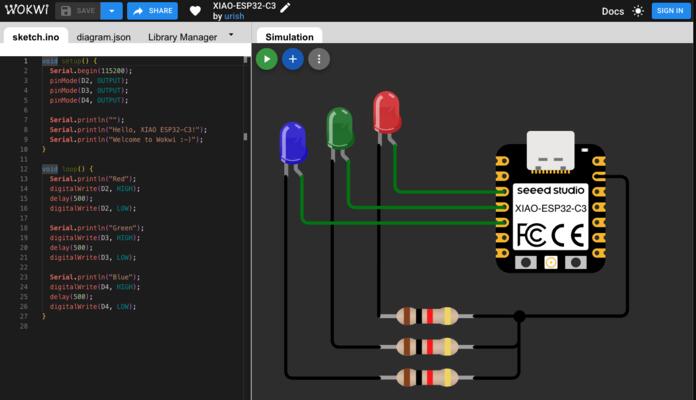This screenshot has width=696, height=400.
Task: Click the Wokwi logo
Action: [26, 10]
